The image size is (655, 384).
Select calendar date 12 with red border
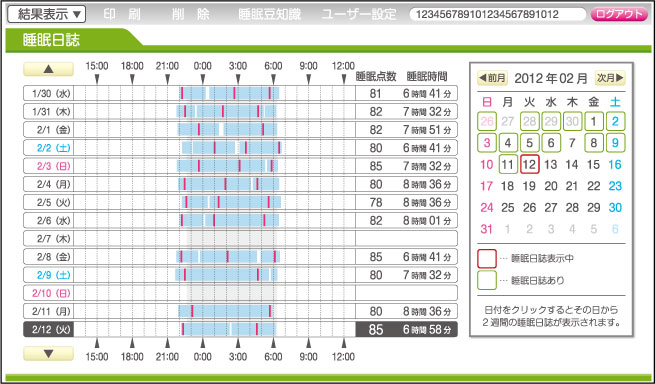[529, 164]
